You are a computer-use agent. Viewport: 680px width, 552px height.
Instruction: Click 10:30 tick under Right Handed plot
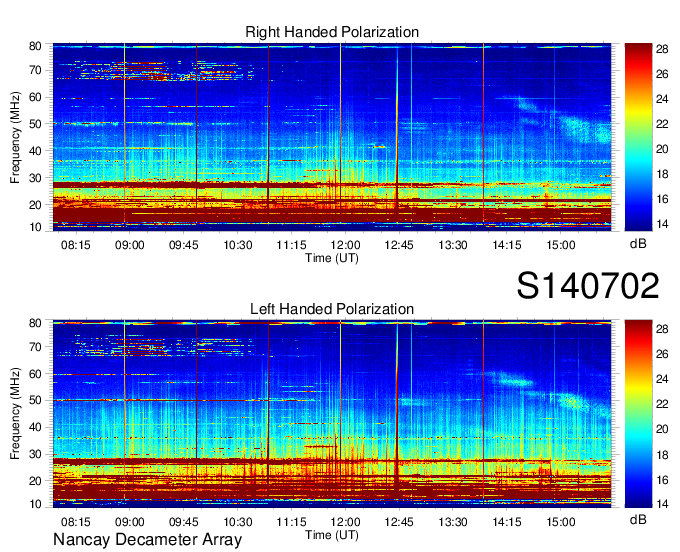238,245
